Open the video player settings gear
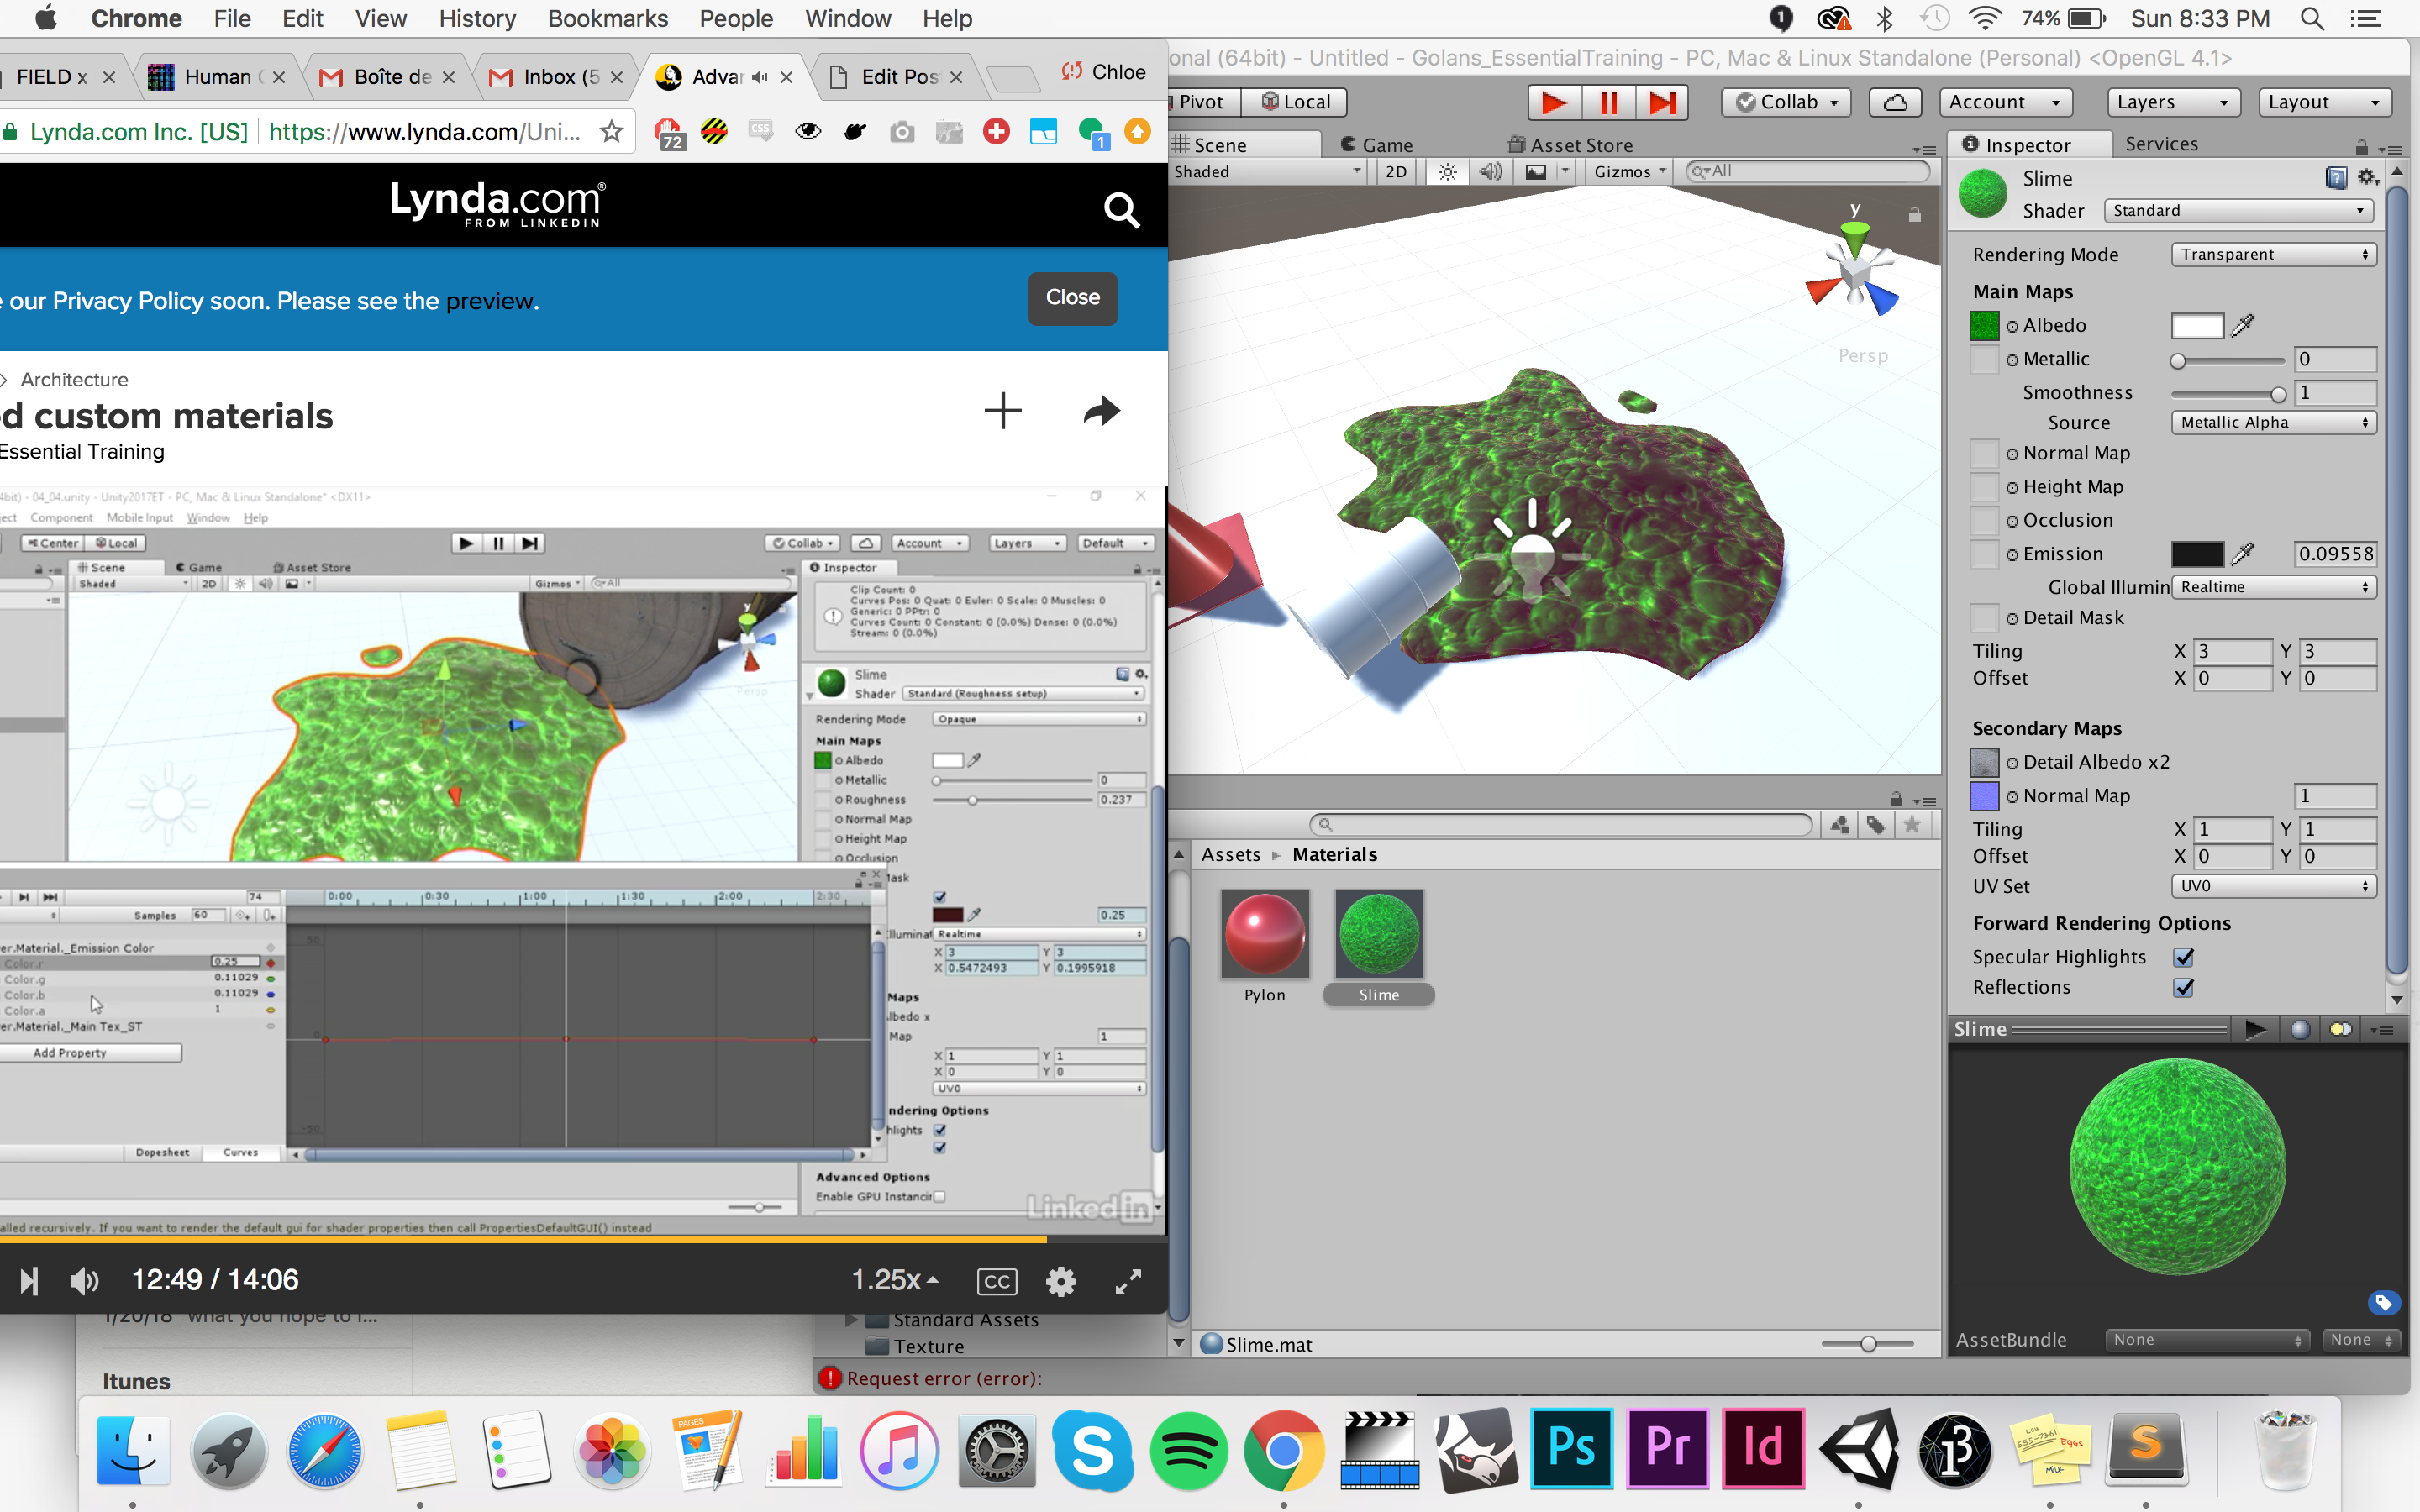The image size is (2420, 1512). [x=1060, y=1281]
